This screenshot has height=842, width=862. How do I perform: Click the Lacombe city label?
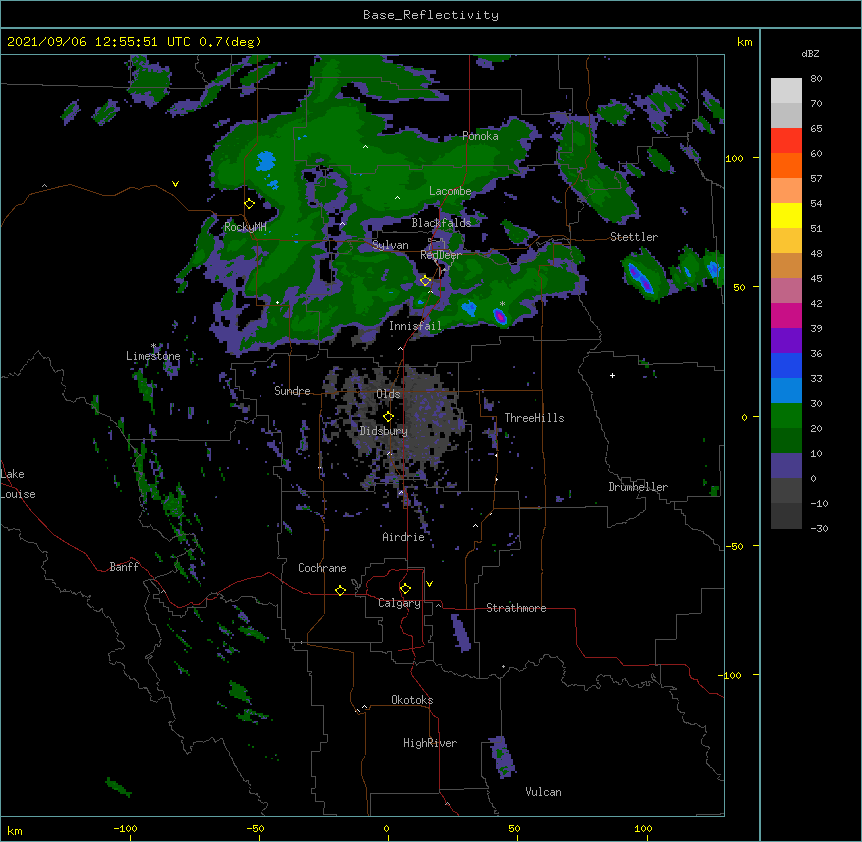[450, 191]
